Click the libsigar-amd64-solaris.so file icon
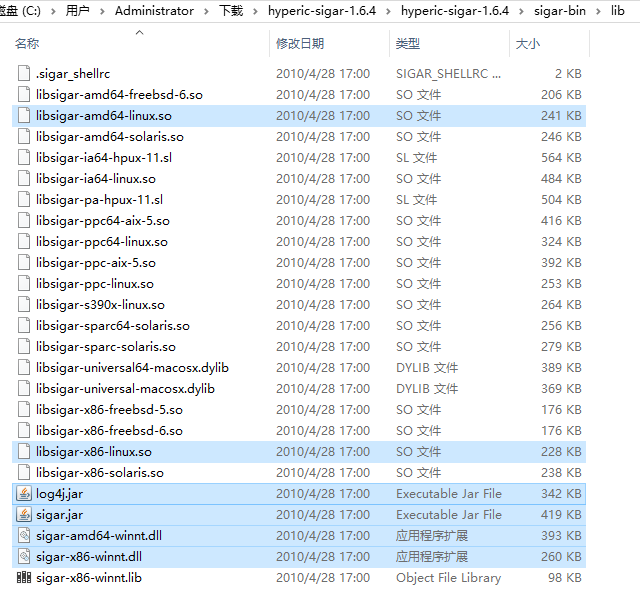Image resolution: width=640 pixels, height=599 pixels. click(24, 136)
